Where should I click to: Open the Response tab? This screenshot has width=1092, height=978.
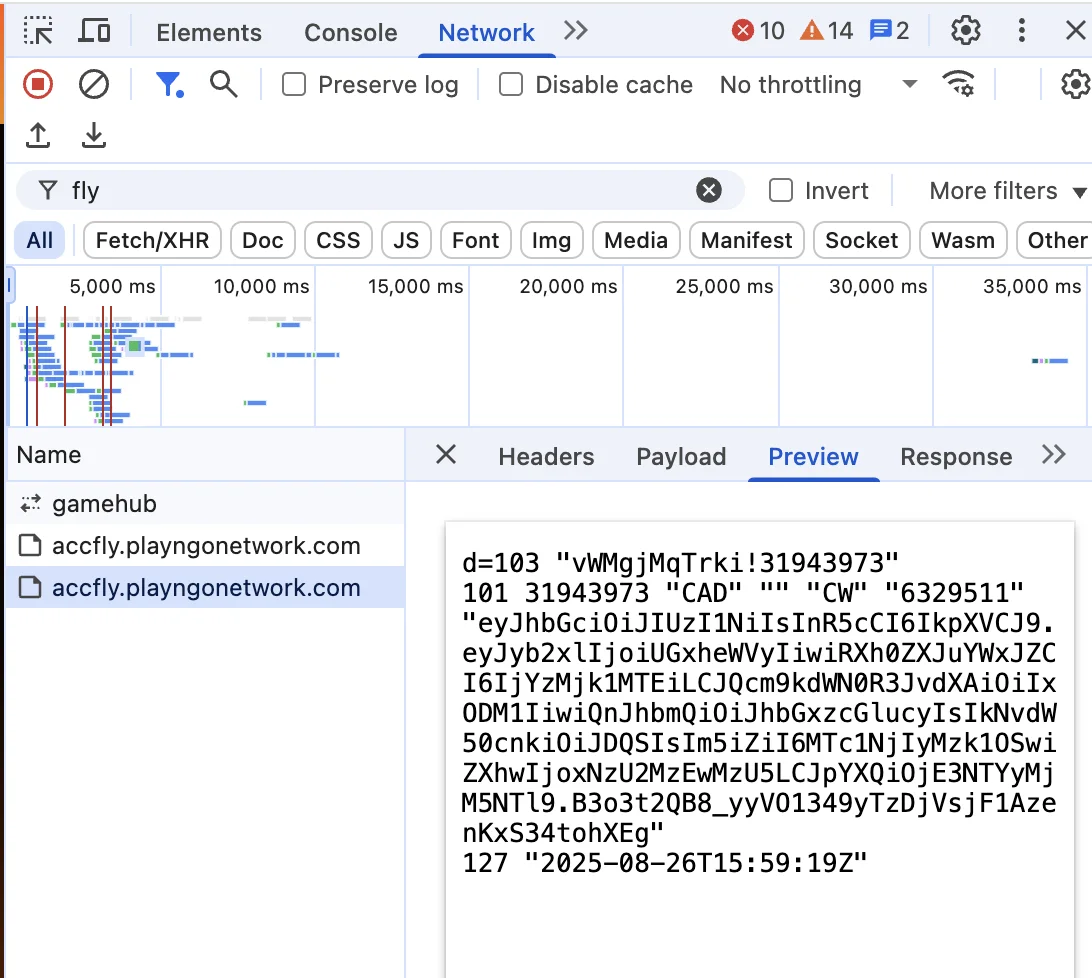(956, 456)
